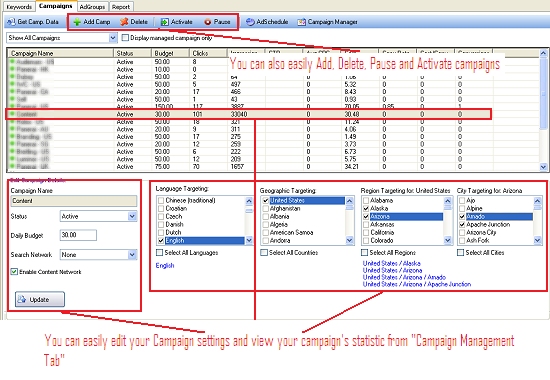Click scroll up arrow of campaign table

point(543,53)
